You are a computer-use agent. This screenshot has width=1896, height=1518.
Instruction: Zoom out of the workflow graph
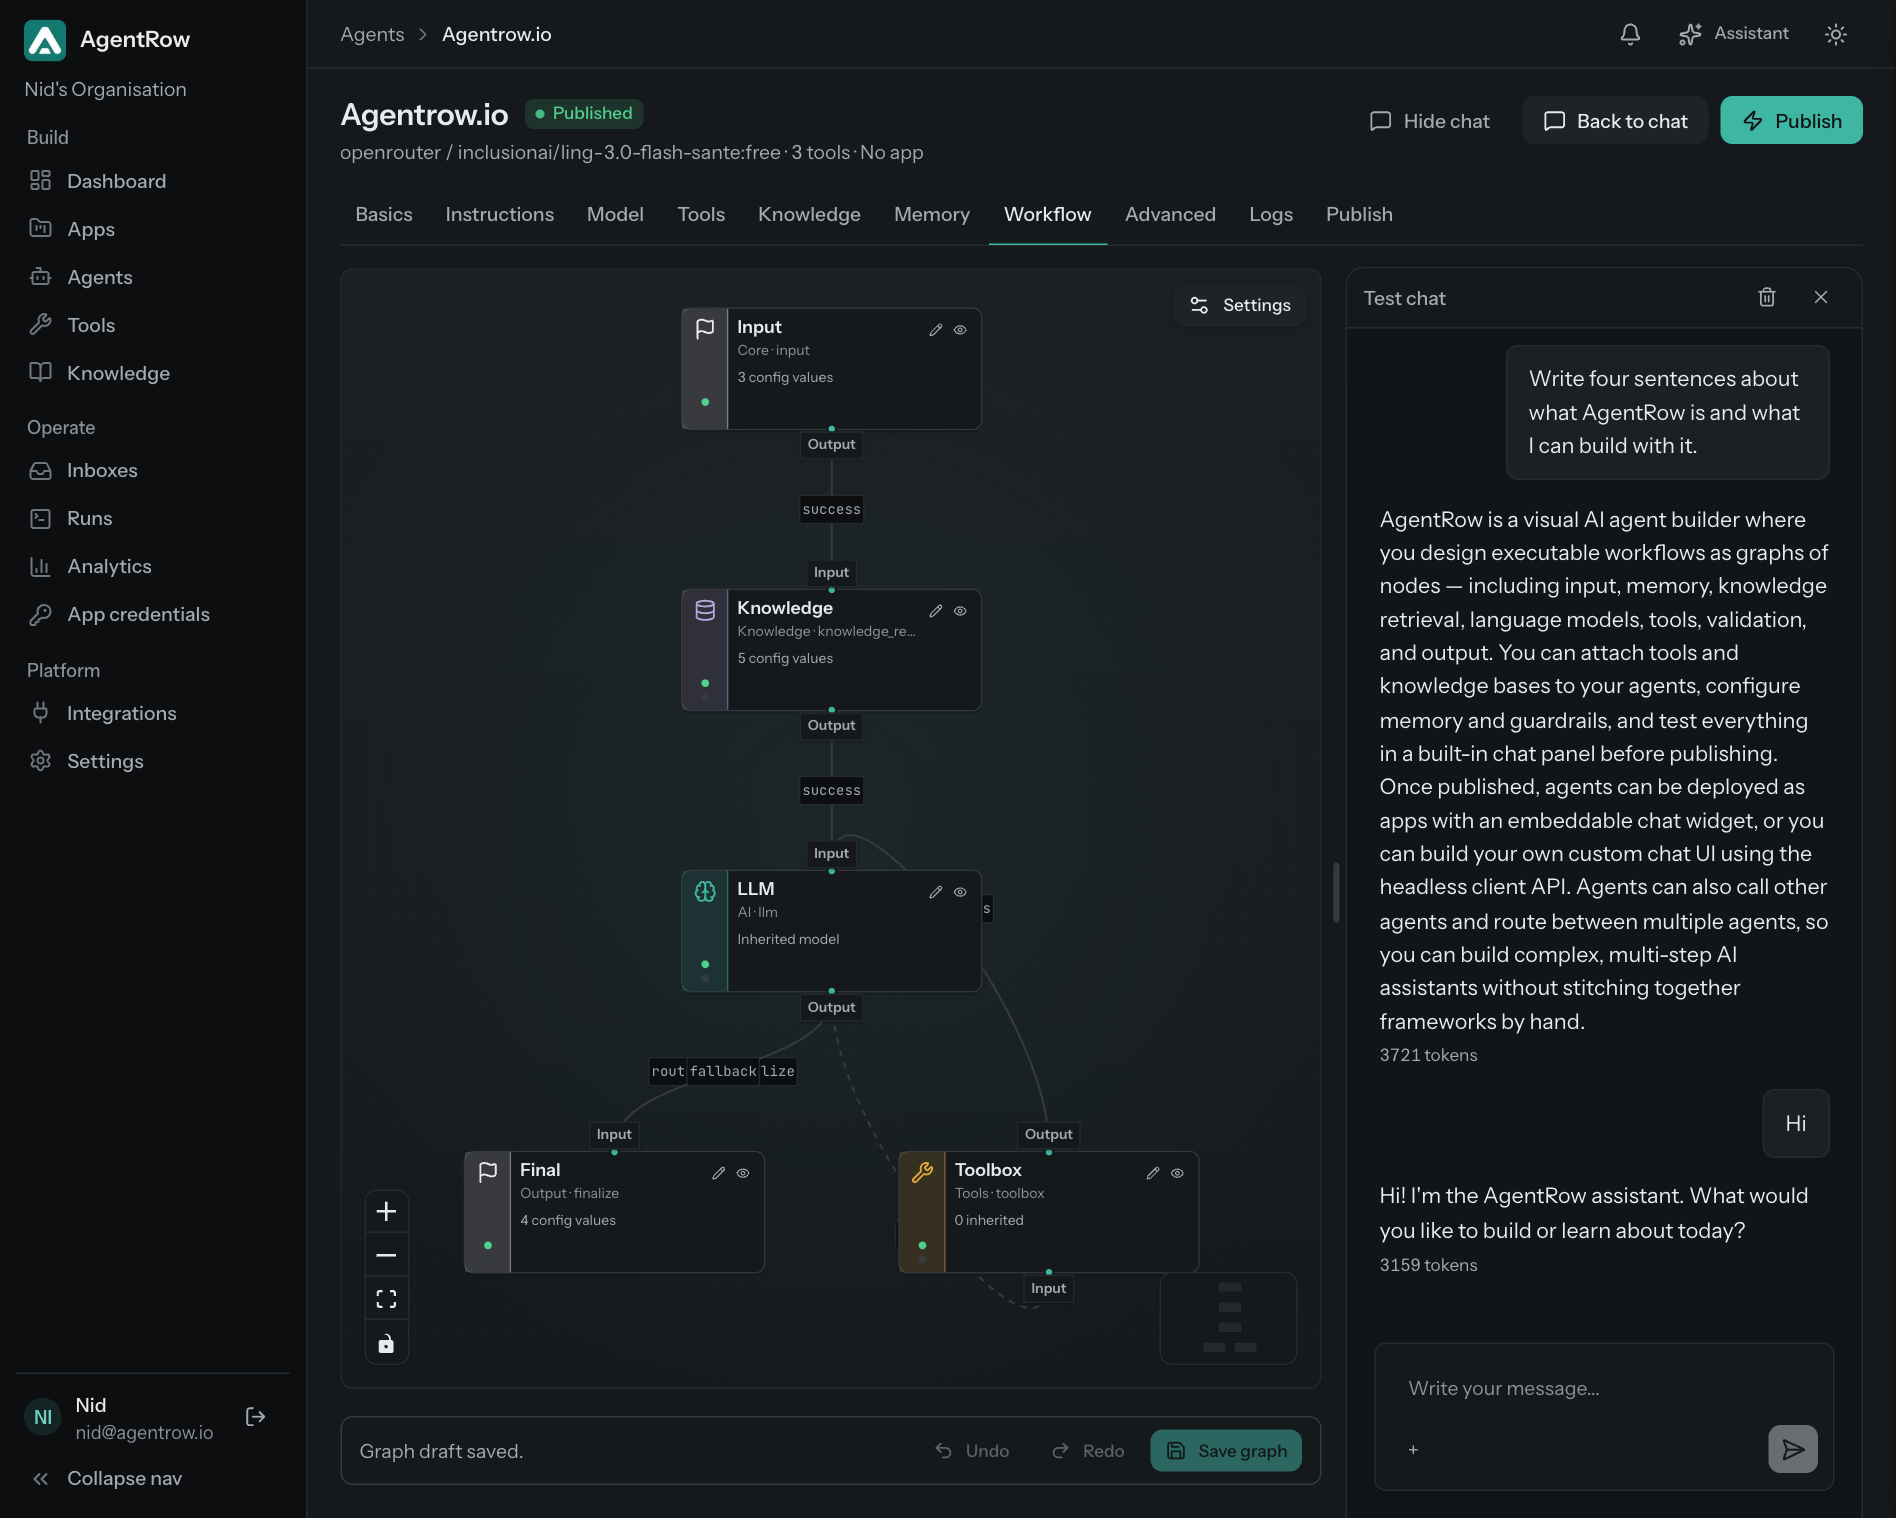click(x=386, y=1255)
